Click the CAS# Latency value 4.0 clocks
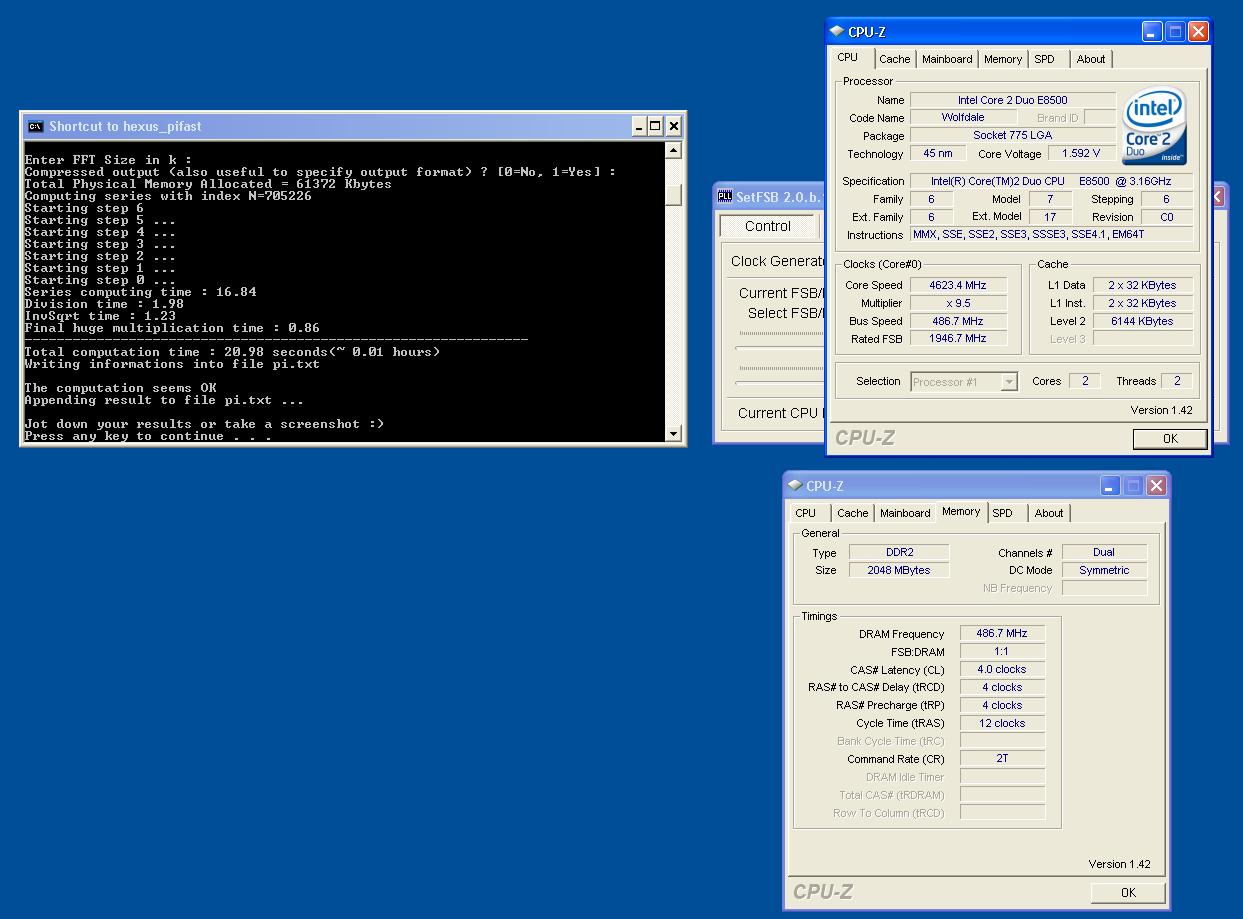This screenshot has width=1243, height=919. coord(1002,669)
